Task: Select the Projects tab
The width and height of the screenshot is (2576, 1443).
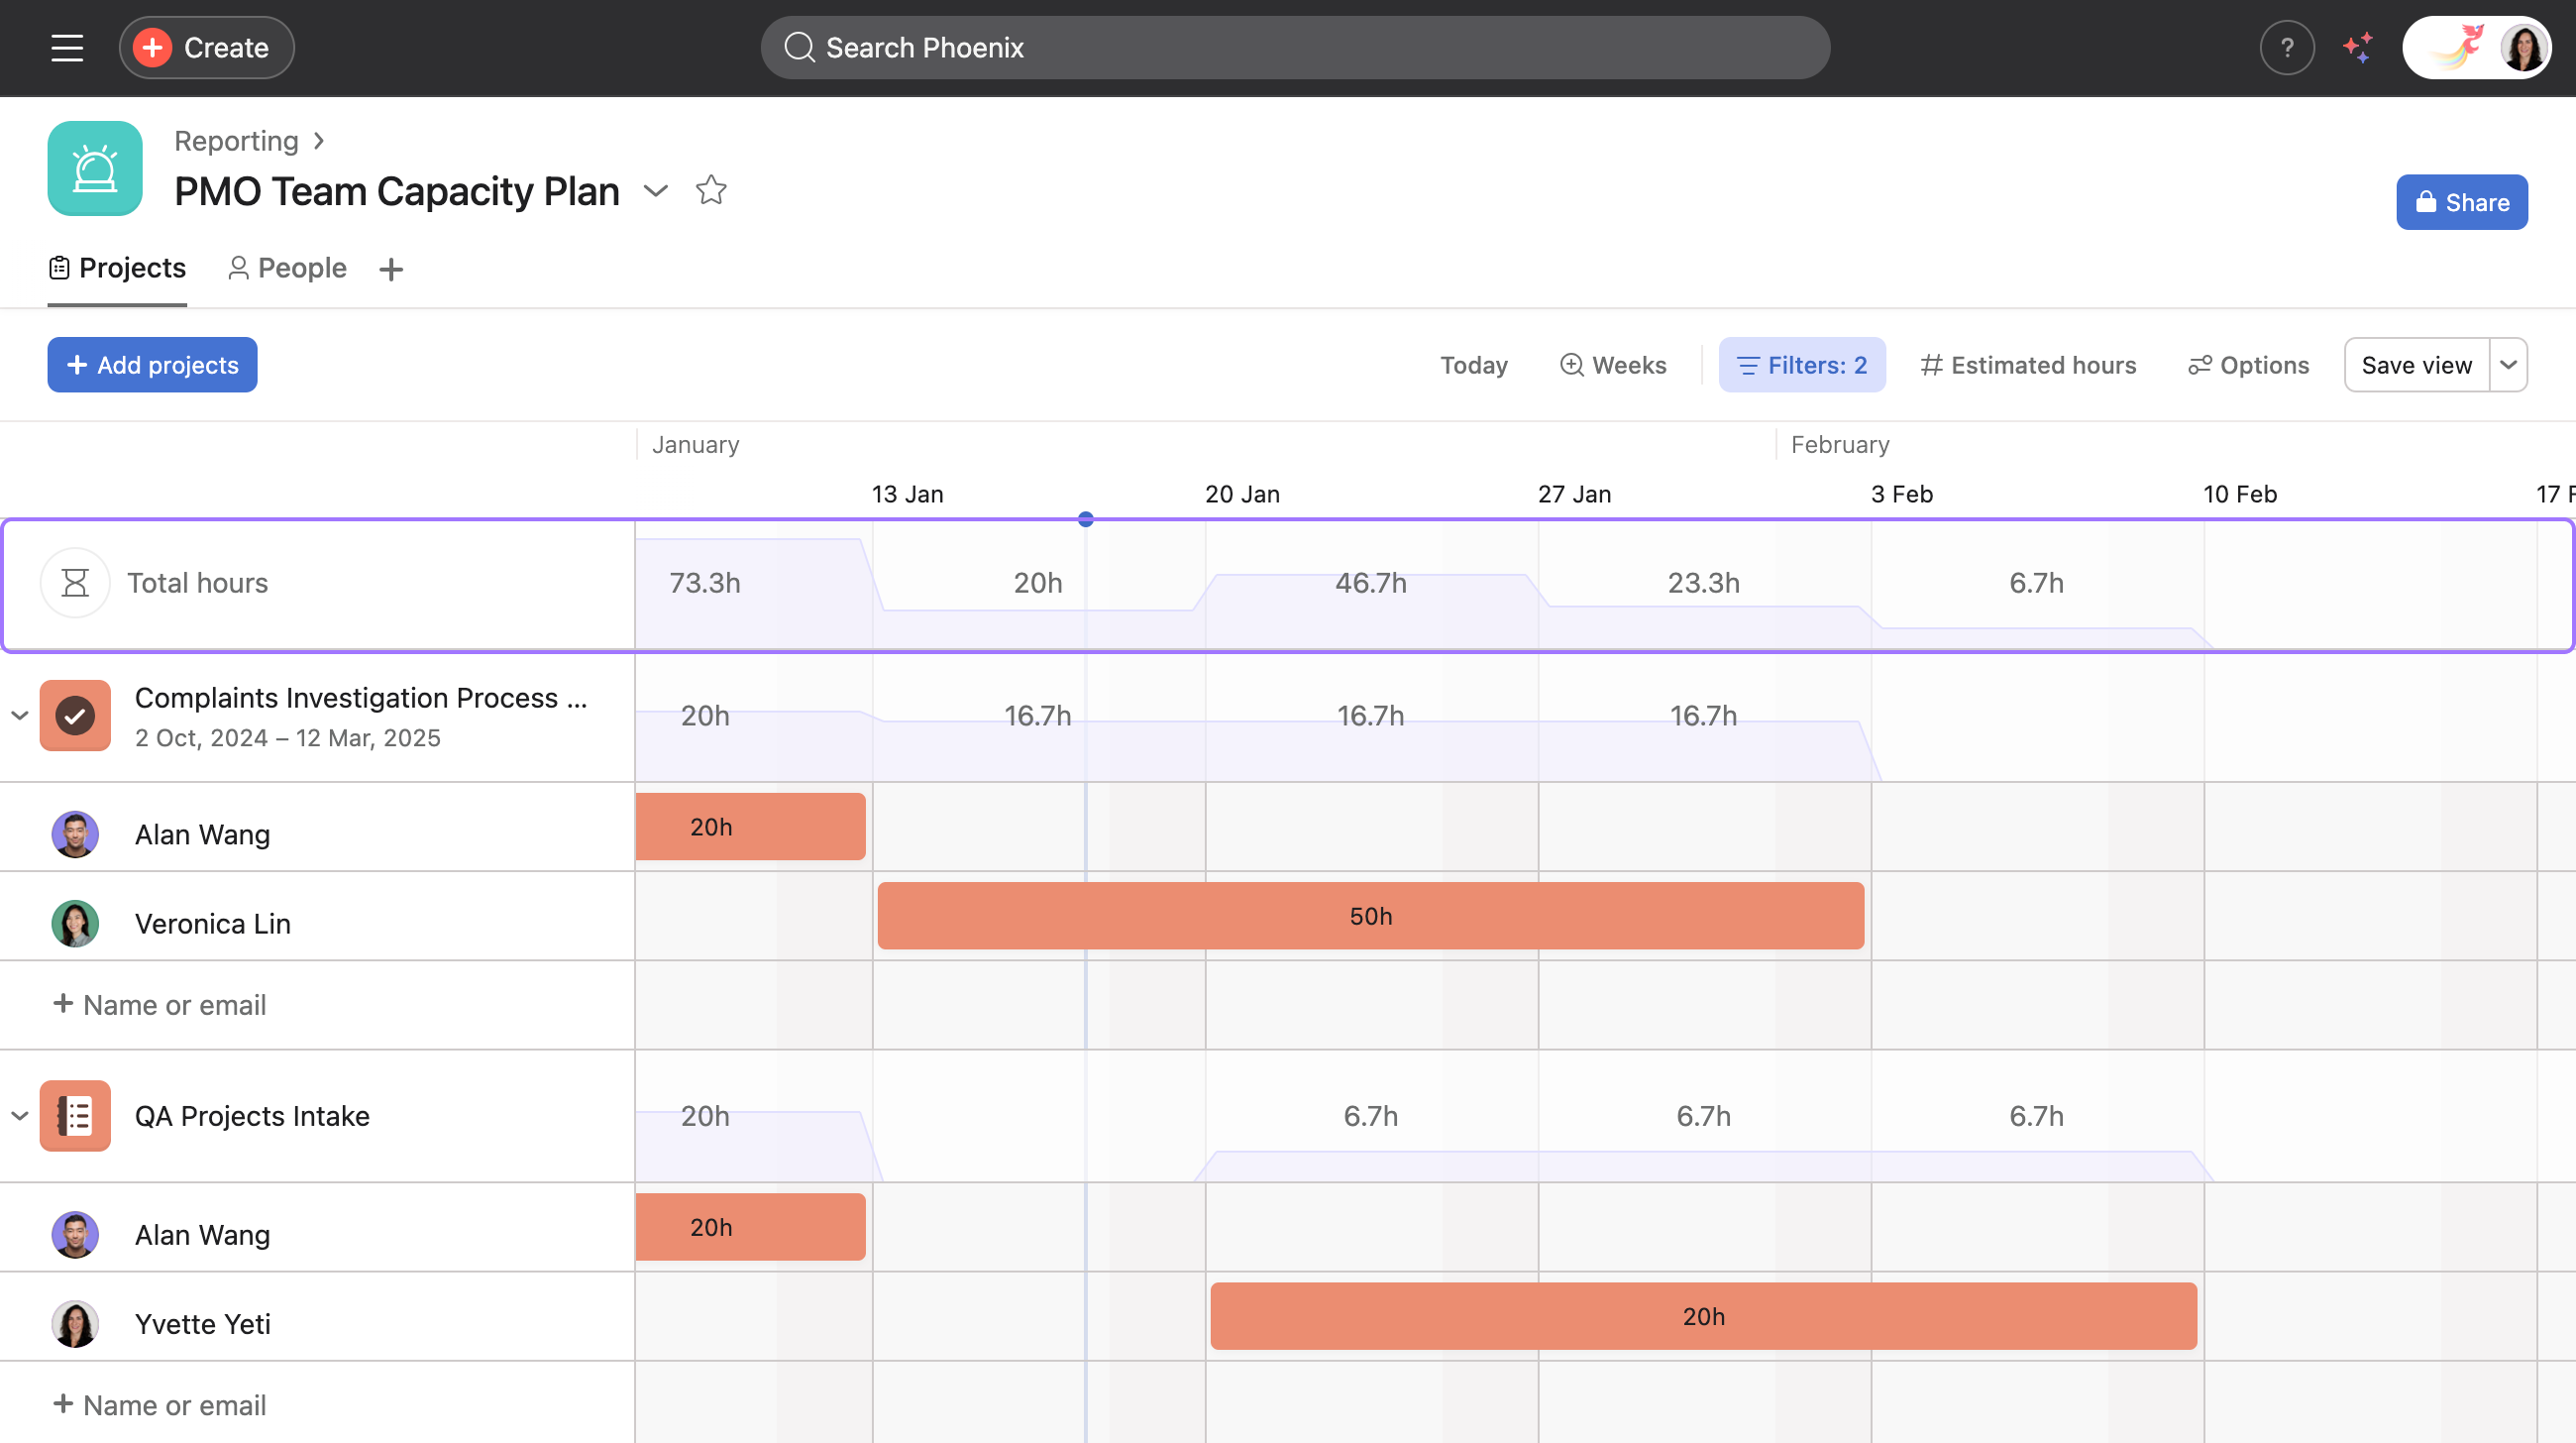Action: click(x=117, y=267)
